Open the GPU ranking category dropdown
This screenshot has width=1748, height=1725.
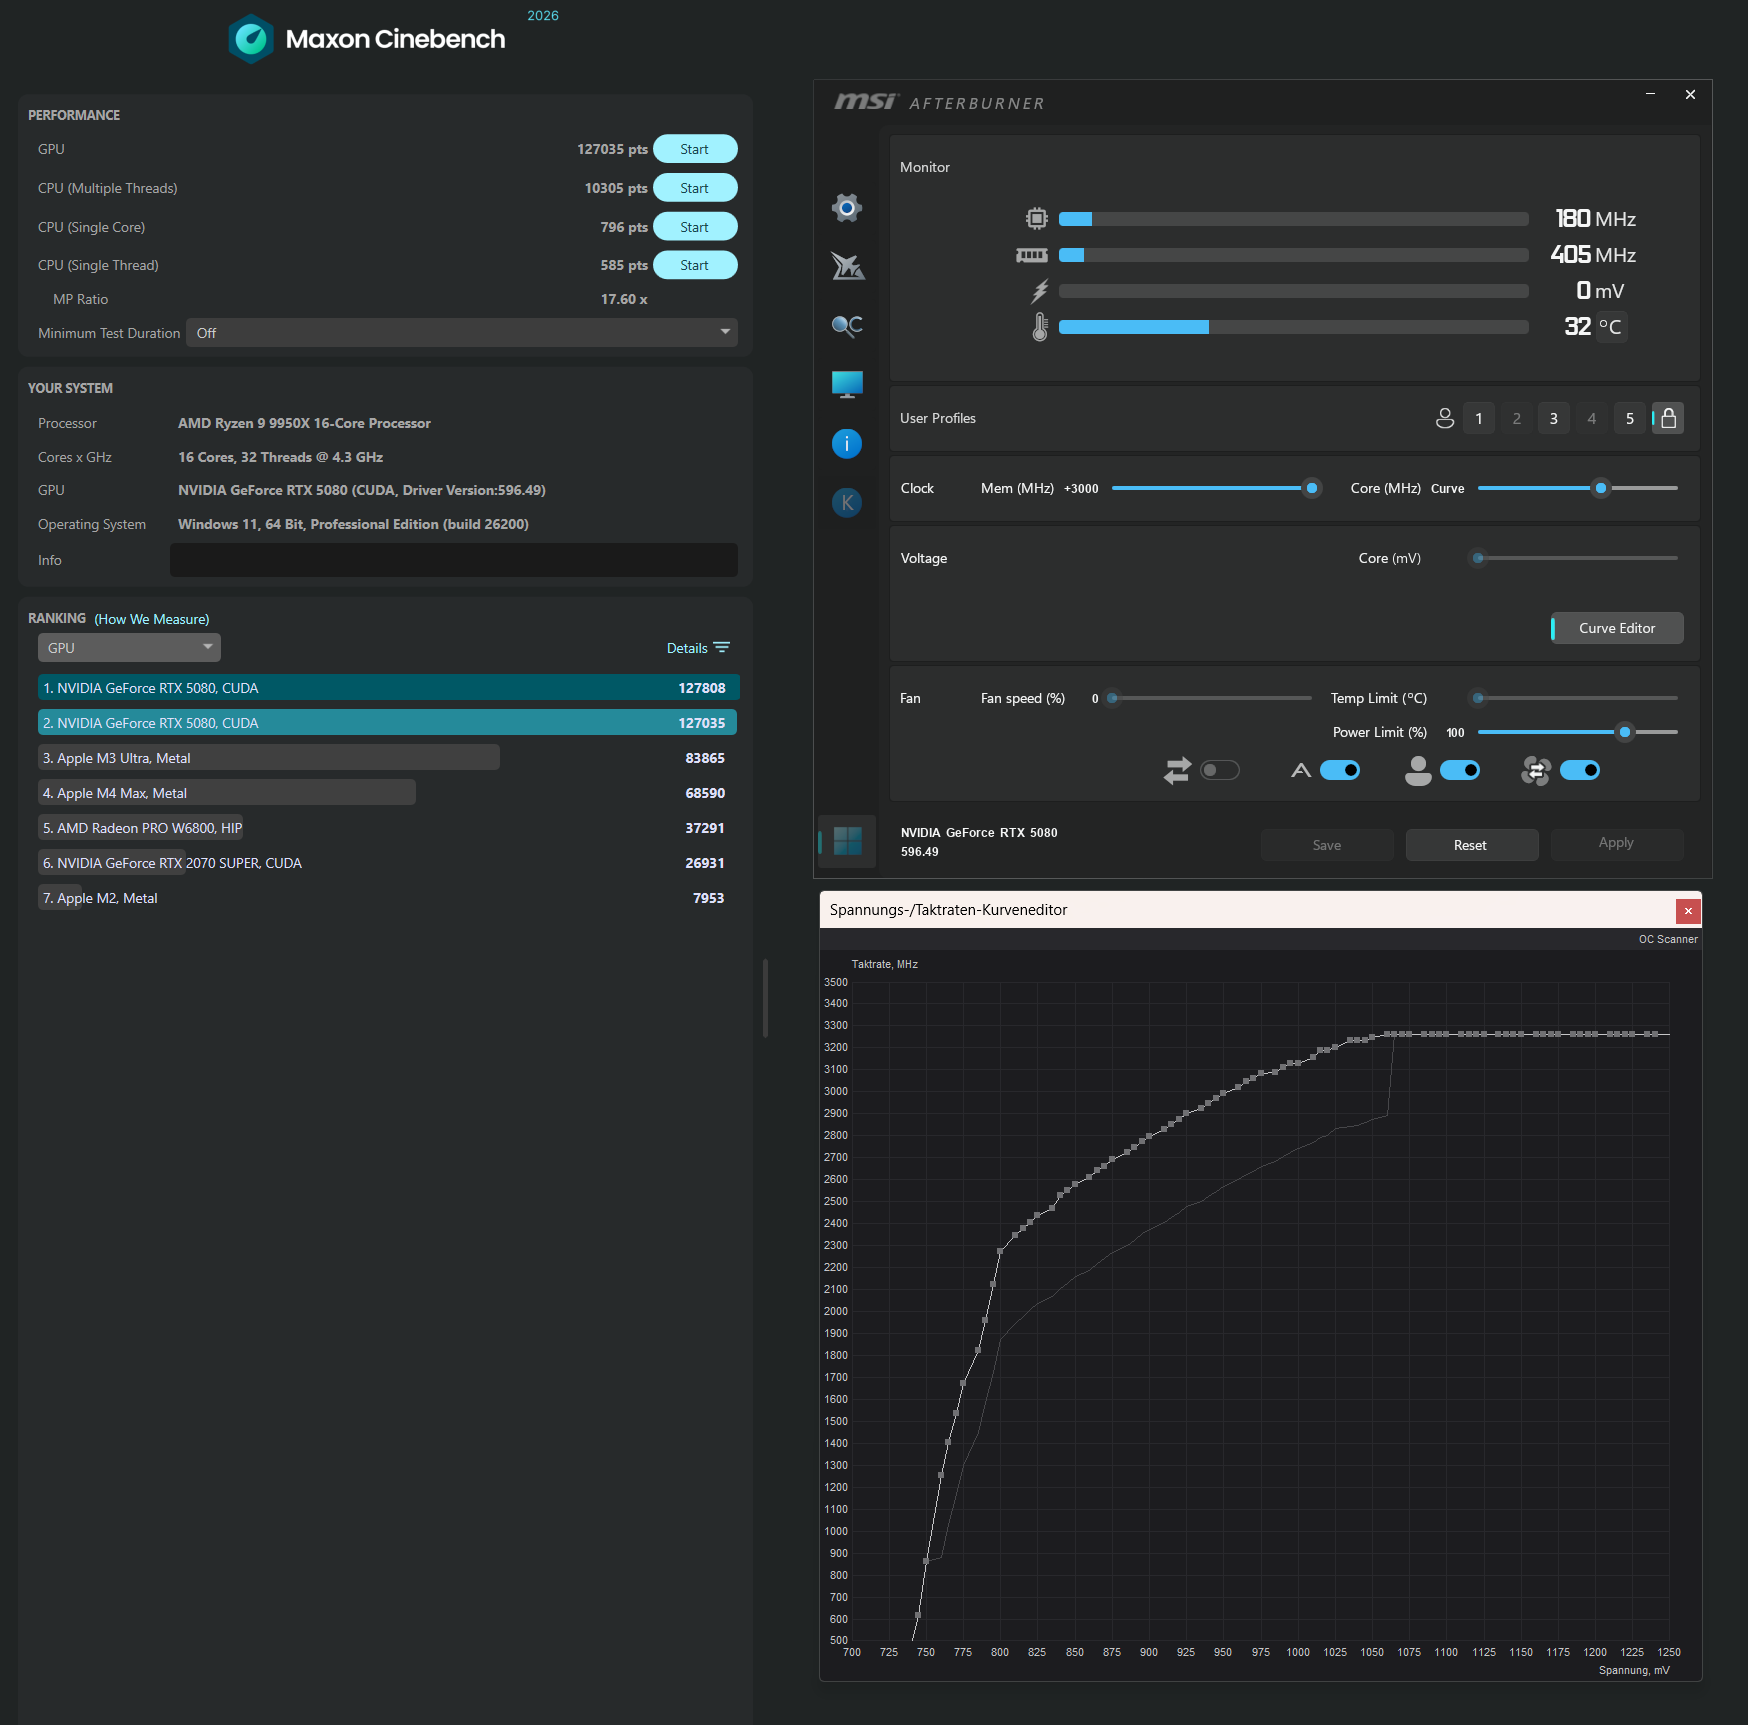[x=129, y=648]
